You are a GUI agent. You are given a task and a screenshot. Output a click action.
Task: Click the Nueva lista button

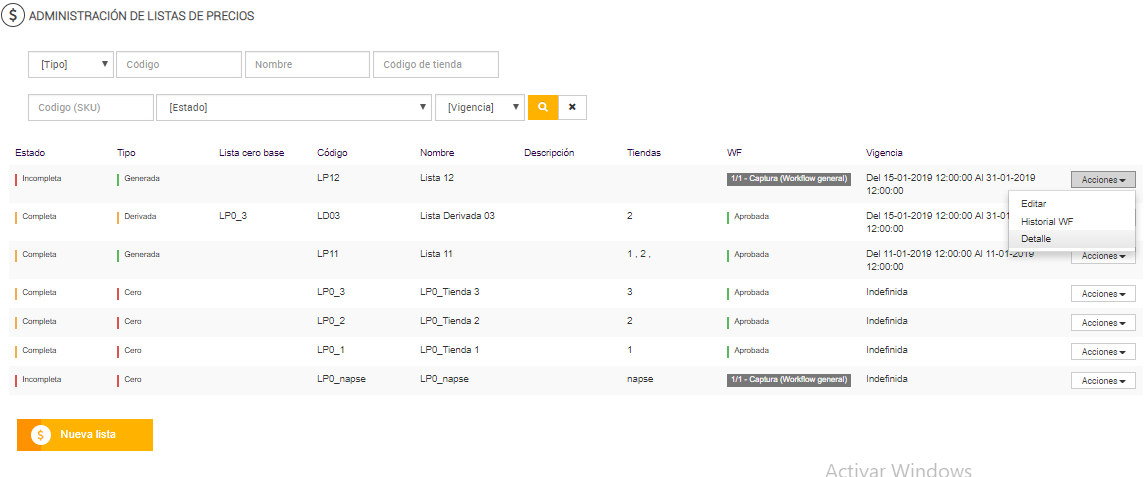click(x=85, y=435)
